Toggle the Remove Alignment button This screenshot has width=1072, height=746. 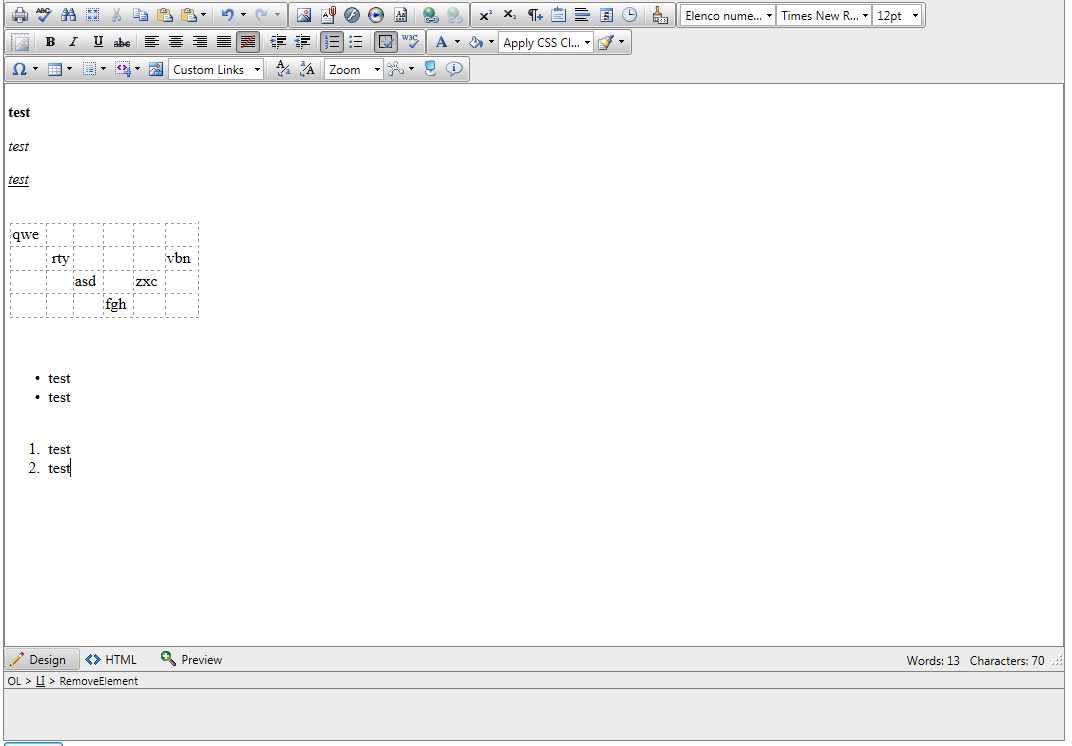pyautogui.click(x=248, y=42)
